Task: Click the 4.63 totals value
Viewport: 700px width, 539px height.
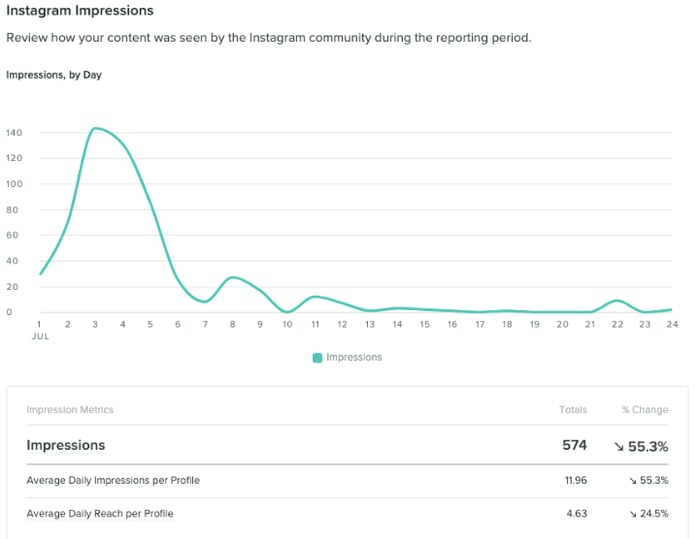Action: 577,514
